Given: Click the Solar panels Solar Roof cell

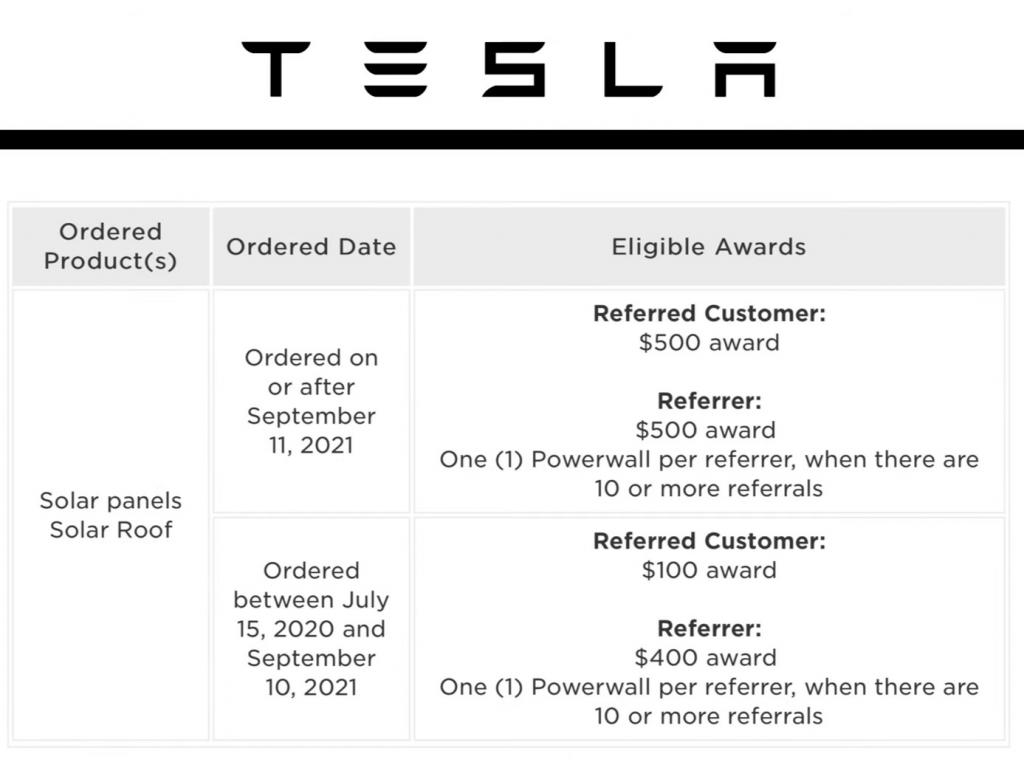Looking at the screenshot, I should tap(110, 515).
